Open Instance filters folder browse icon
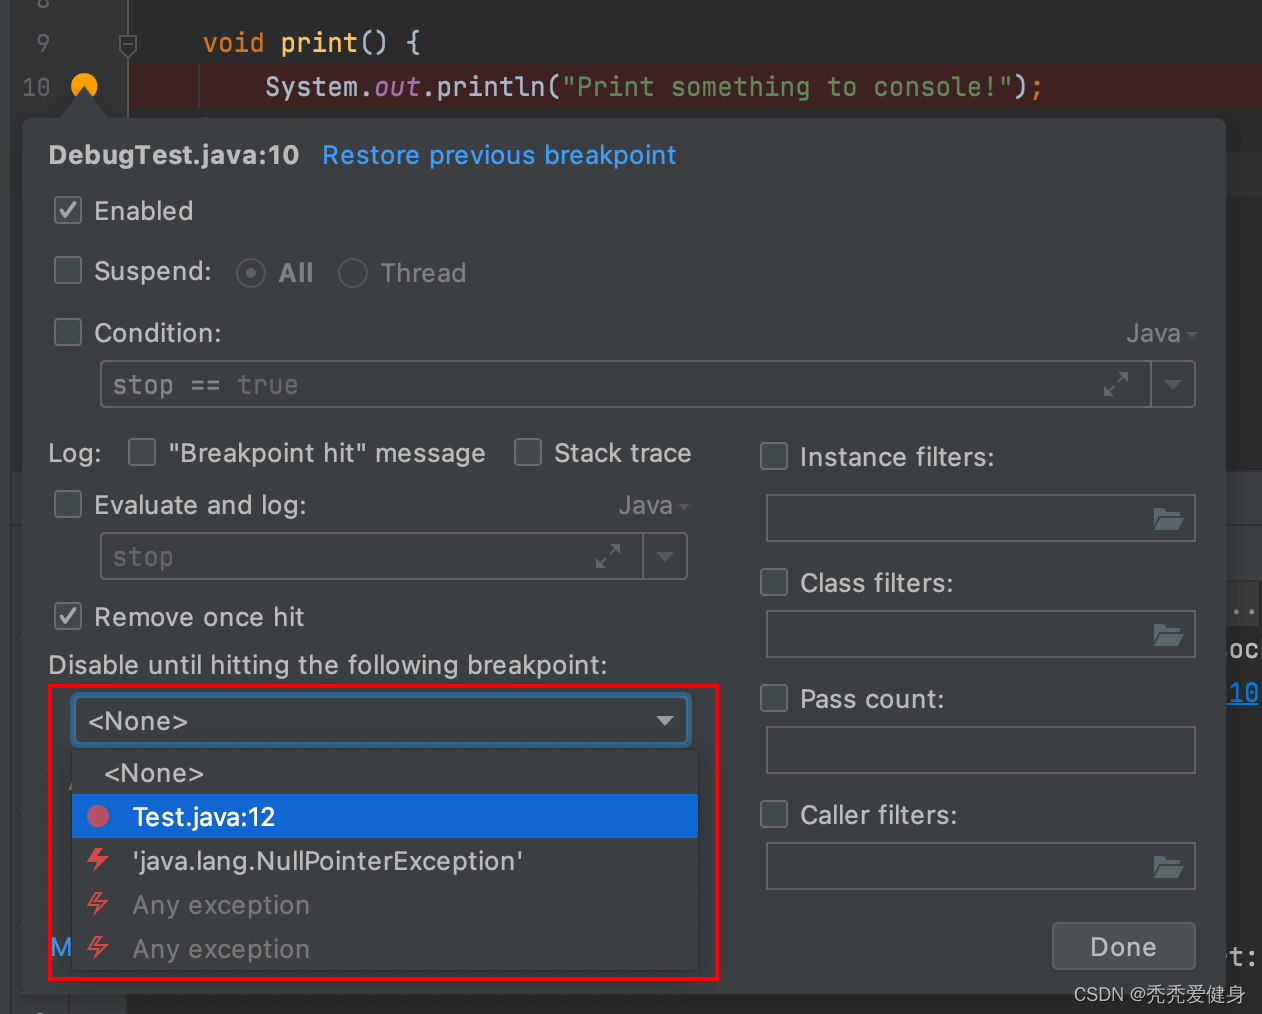 (1168, 519)
